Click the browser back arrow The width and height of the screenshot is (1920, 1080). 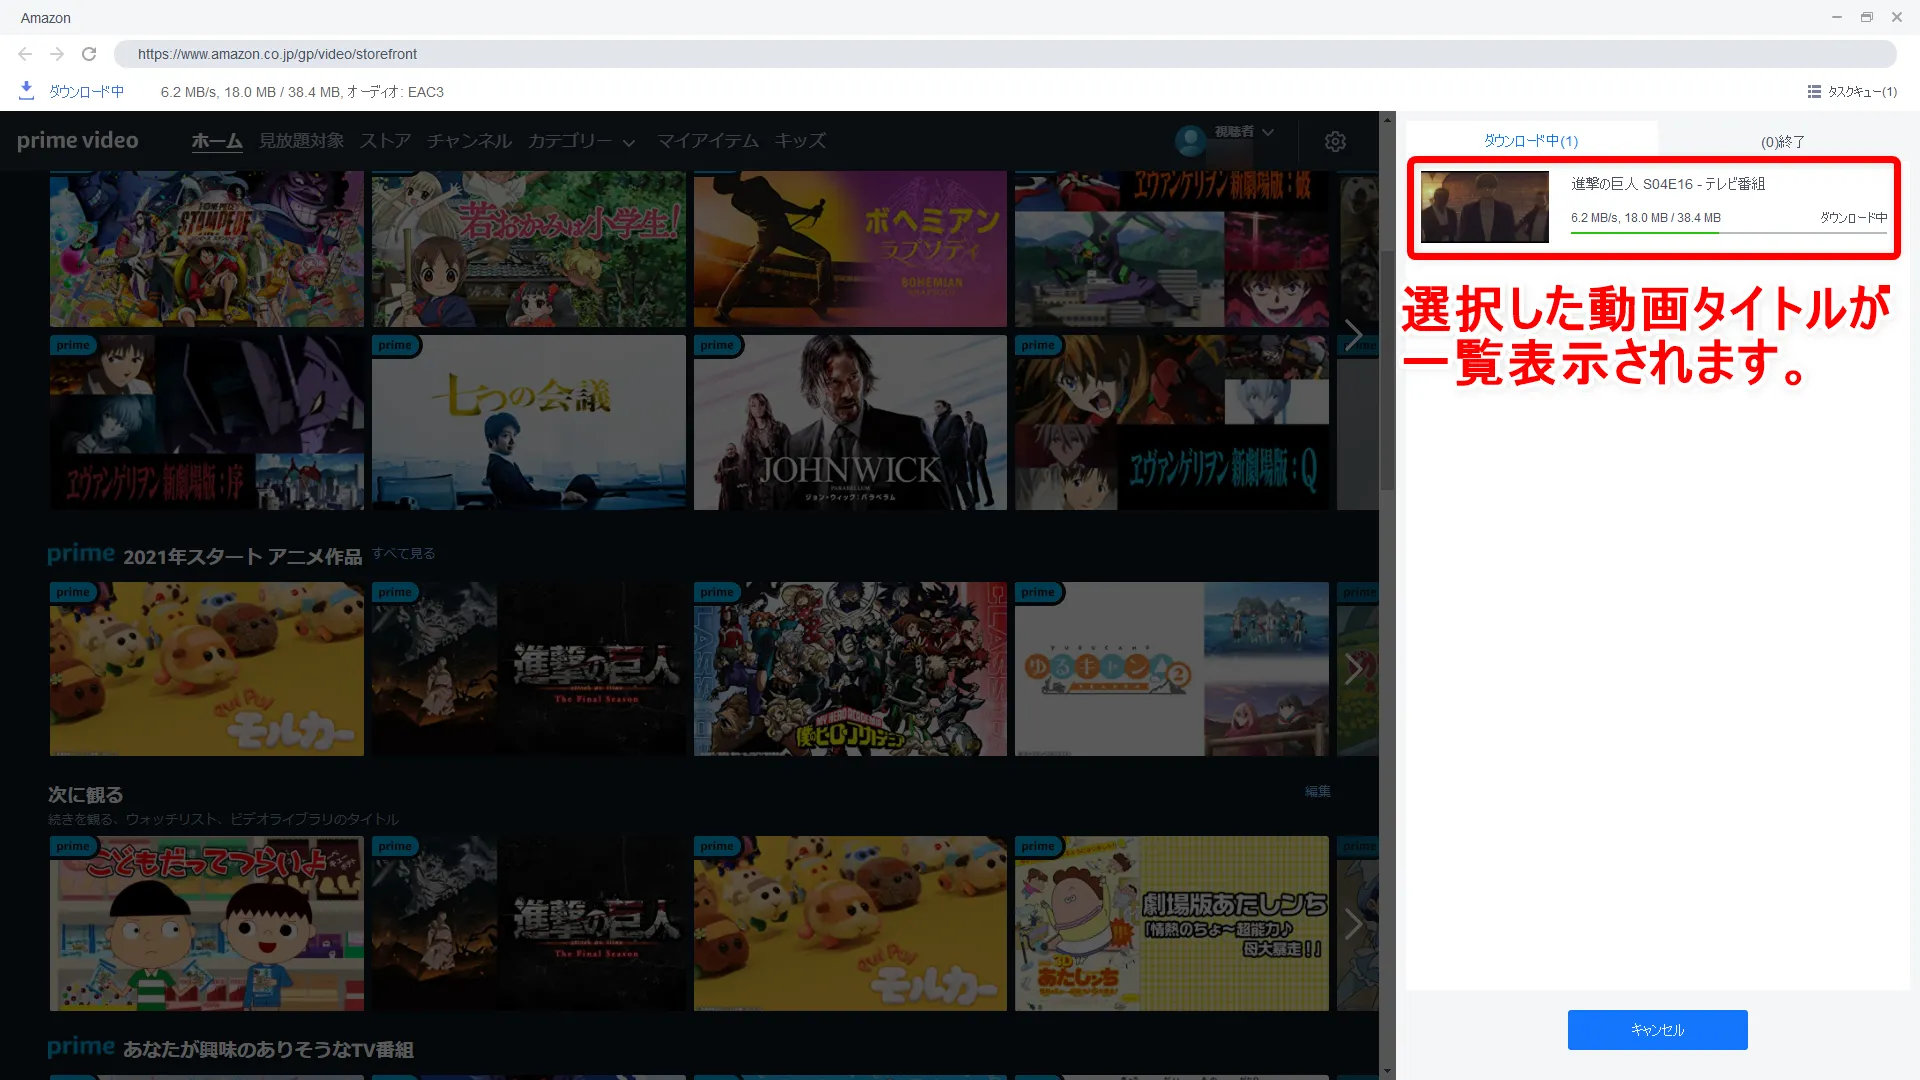25,54
